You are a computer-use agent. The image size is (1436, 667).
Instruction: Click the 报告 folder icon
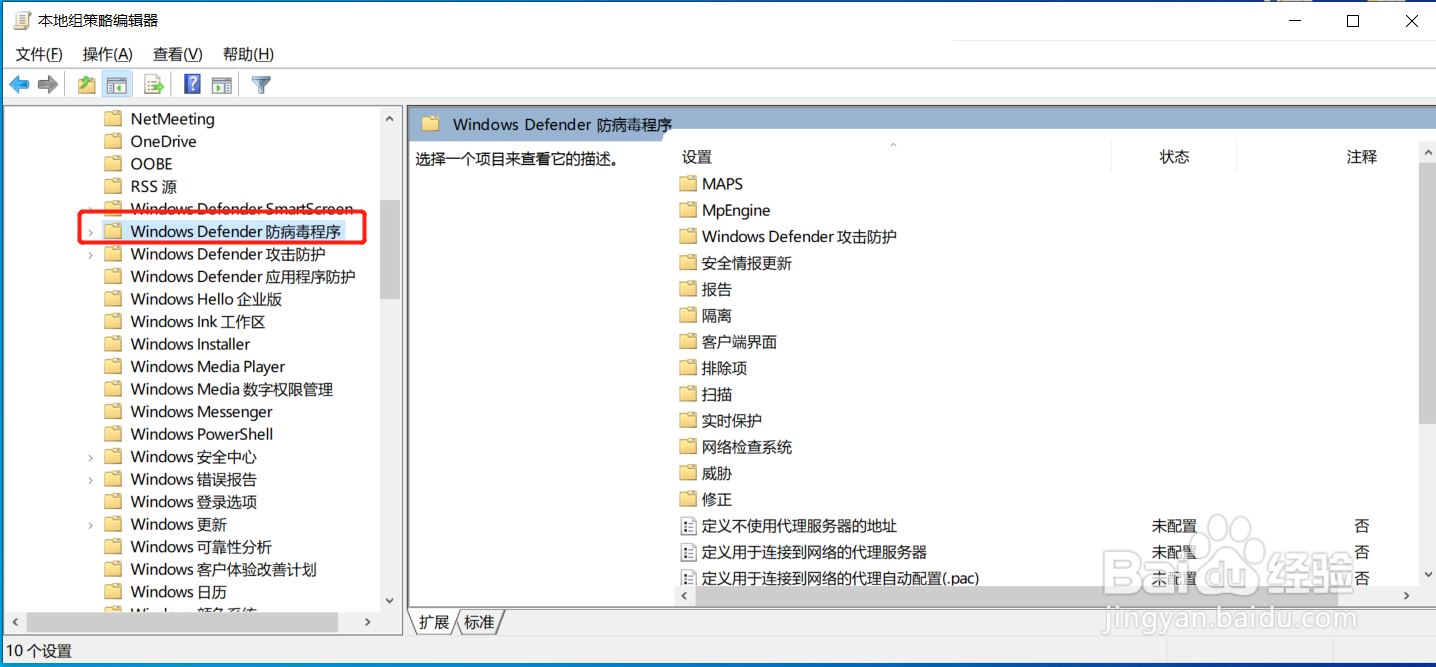688,289
